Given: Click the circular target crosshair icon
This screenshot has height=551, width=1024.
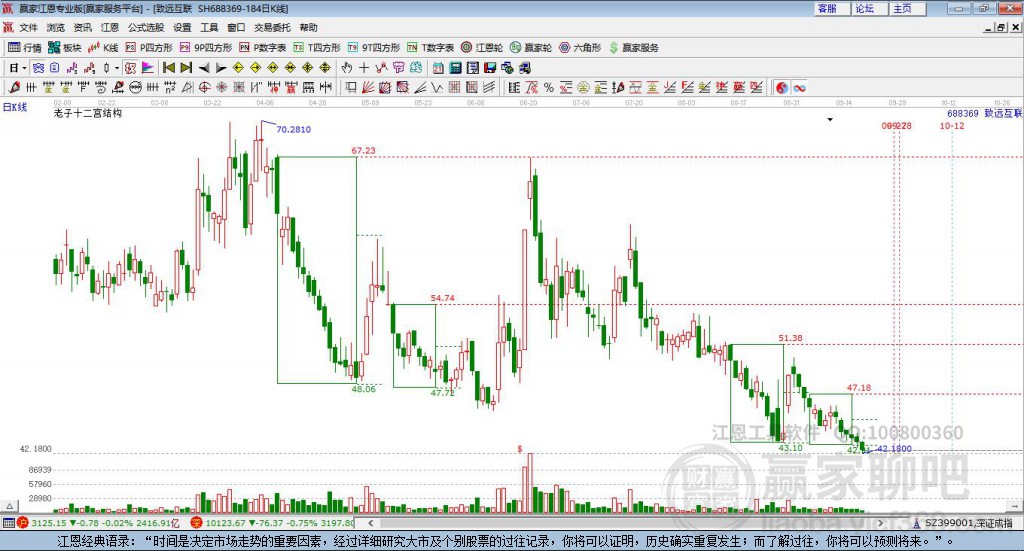Looking at the screenshot, I should click(204, 87).
